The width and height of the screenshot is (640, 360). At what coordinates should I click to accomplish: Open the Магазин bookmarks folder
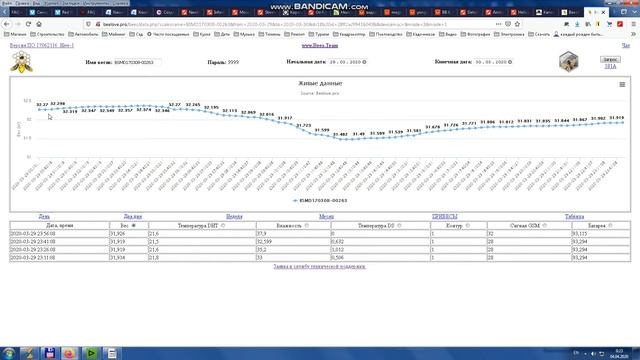pos(15,35)
